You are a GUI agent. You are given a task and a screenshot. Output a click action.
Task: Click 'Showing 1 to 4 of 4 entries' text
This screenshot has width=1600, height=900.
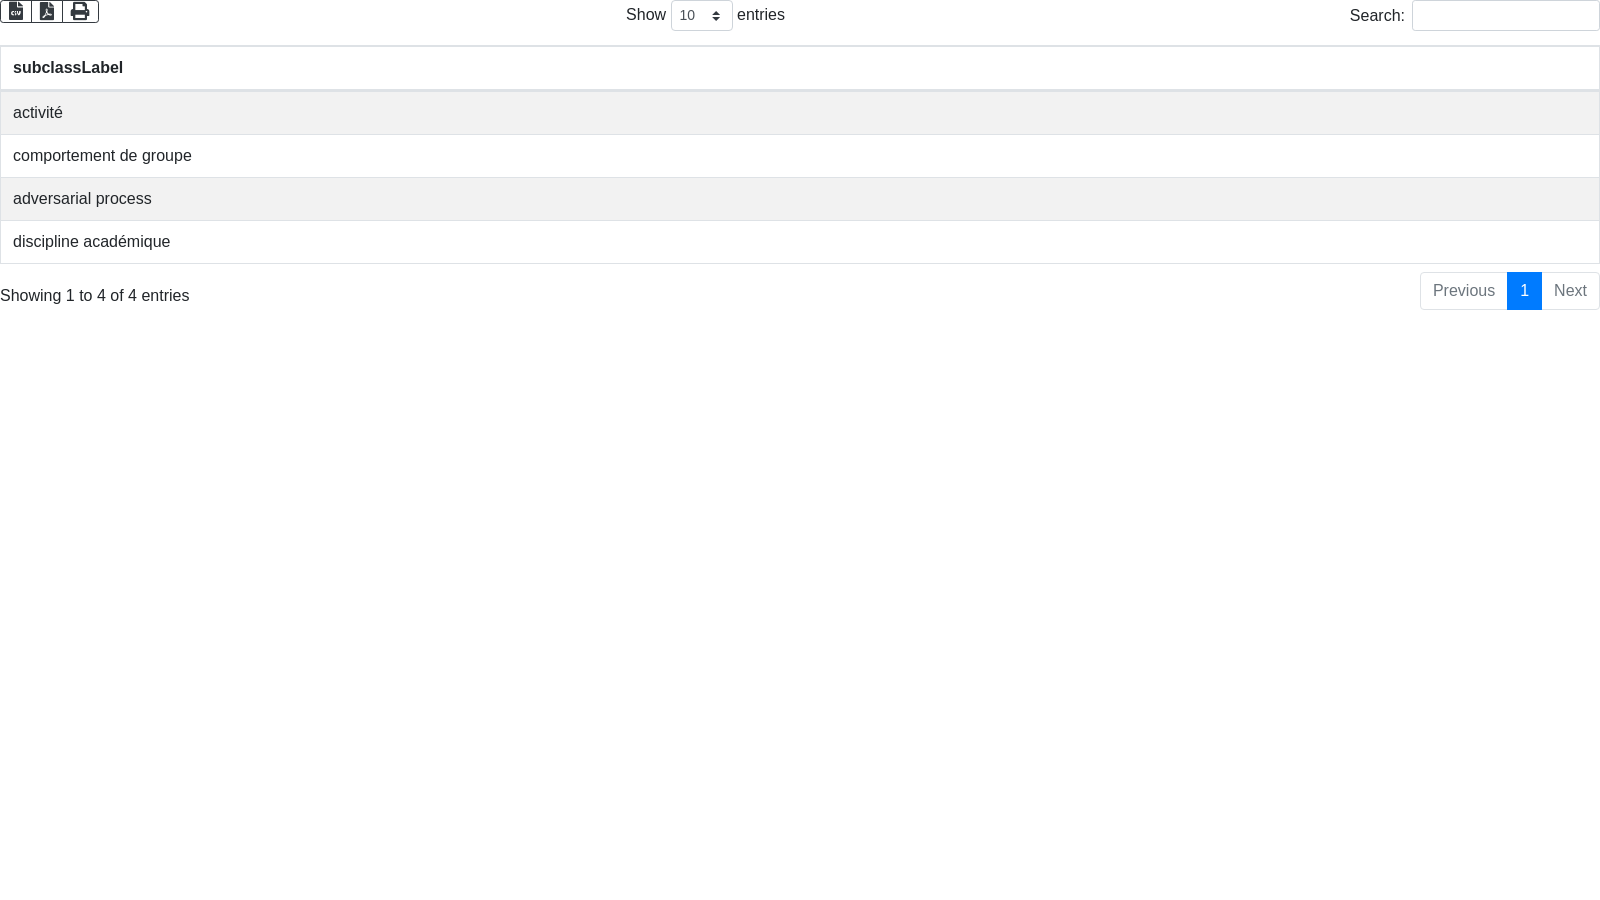tap(94, 296)
